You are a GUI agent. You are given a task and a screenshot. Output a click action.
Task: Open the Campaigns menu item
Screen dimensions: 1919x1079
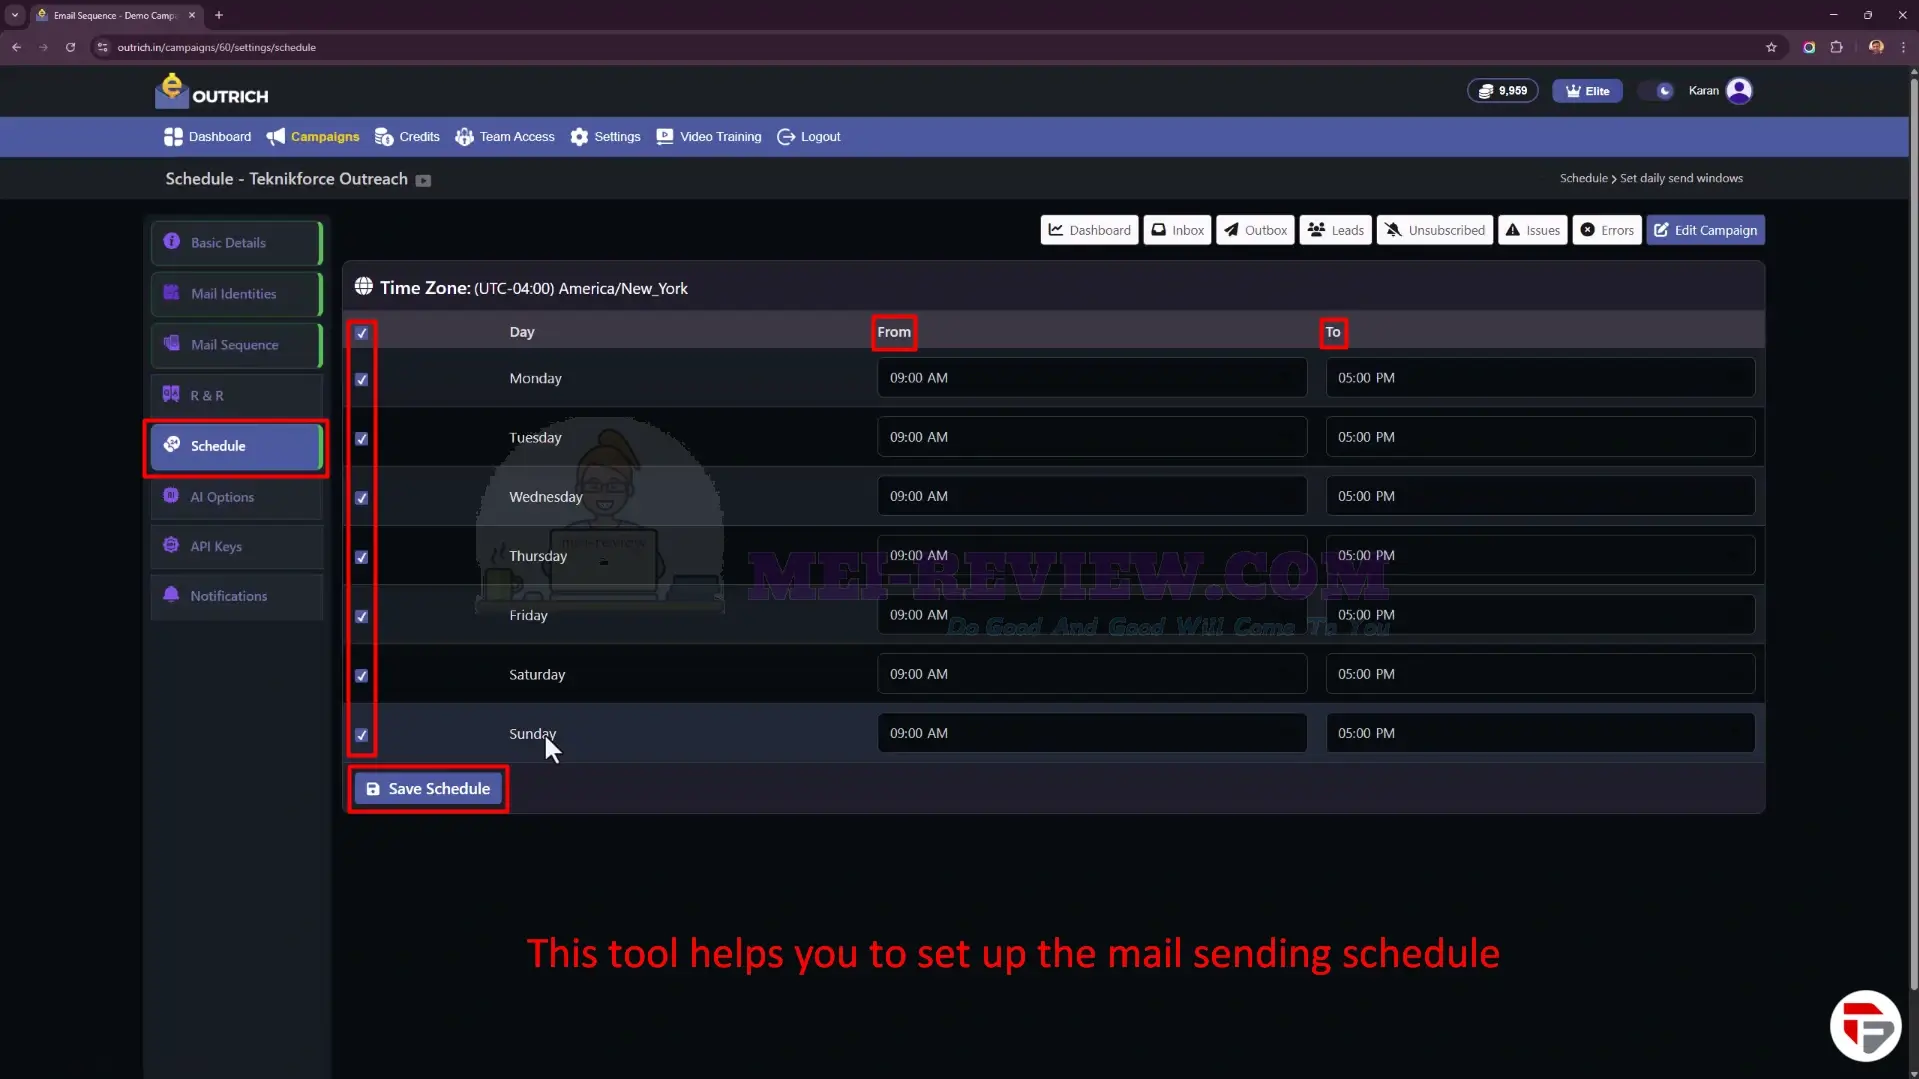(313, 137)
